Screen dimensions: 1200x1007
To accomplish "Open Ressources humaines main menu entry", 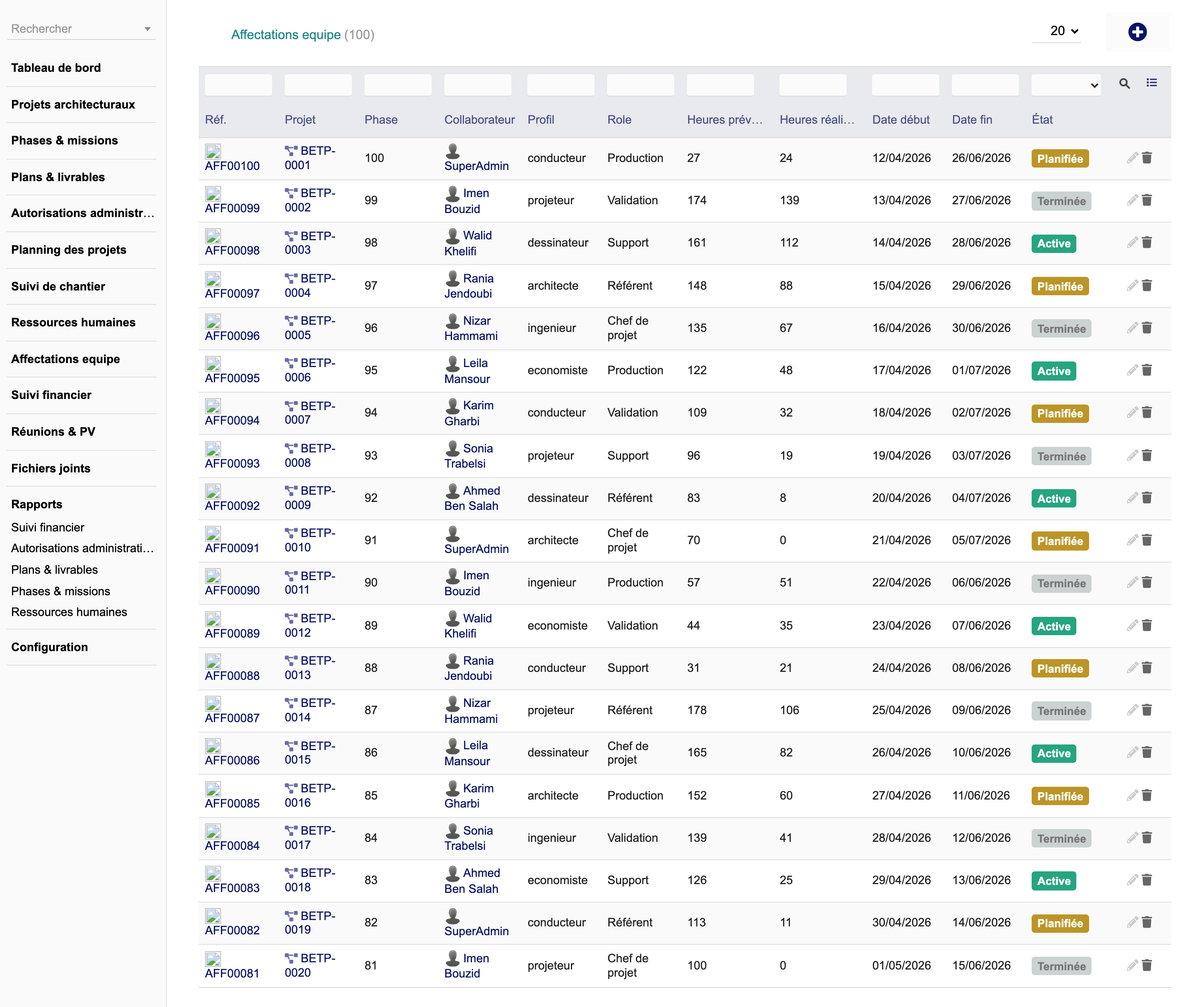I will tap(73, 322).
